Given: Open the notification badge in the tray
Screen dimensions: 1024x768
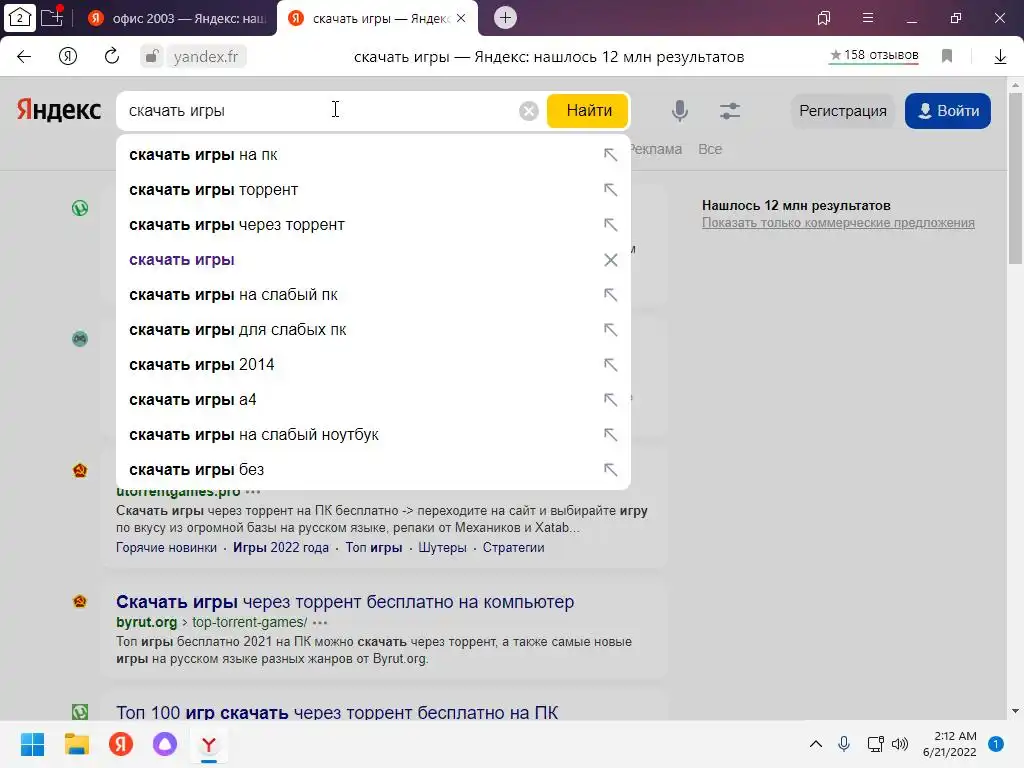Looking at the screenshot, I should click(996, 744).
